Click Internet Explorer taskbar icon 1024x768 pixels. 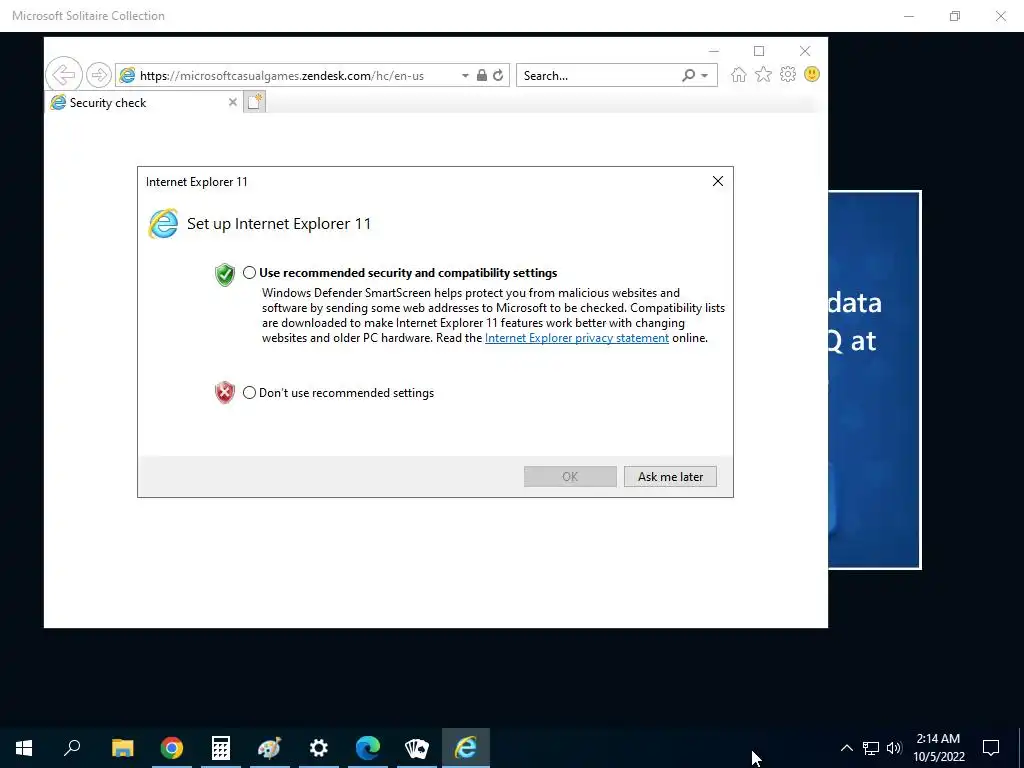[x=466, y=748]
